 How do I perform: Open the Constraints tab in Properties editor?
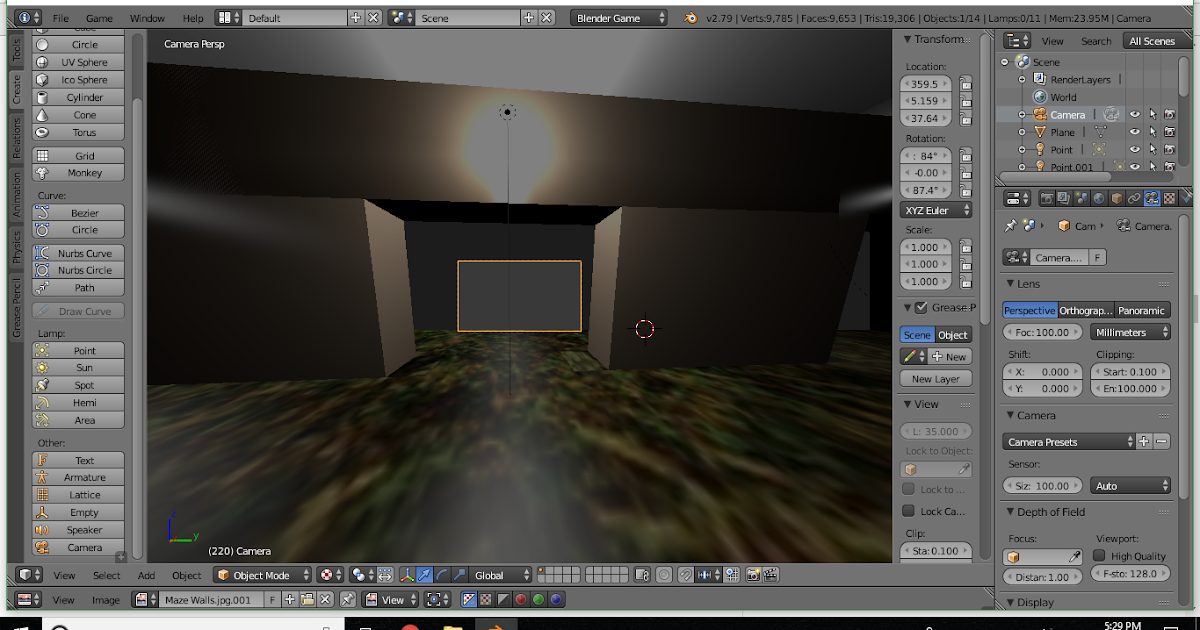1135,198
